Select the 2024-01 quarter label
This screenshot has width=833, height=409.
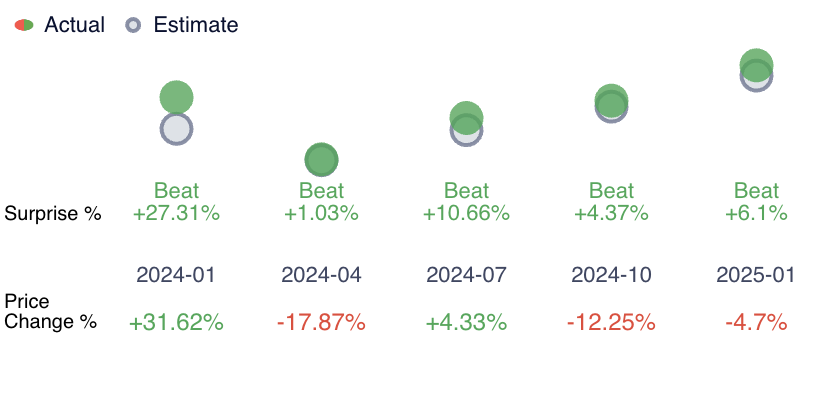176,275
